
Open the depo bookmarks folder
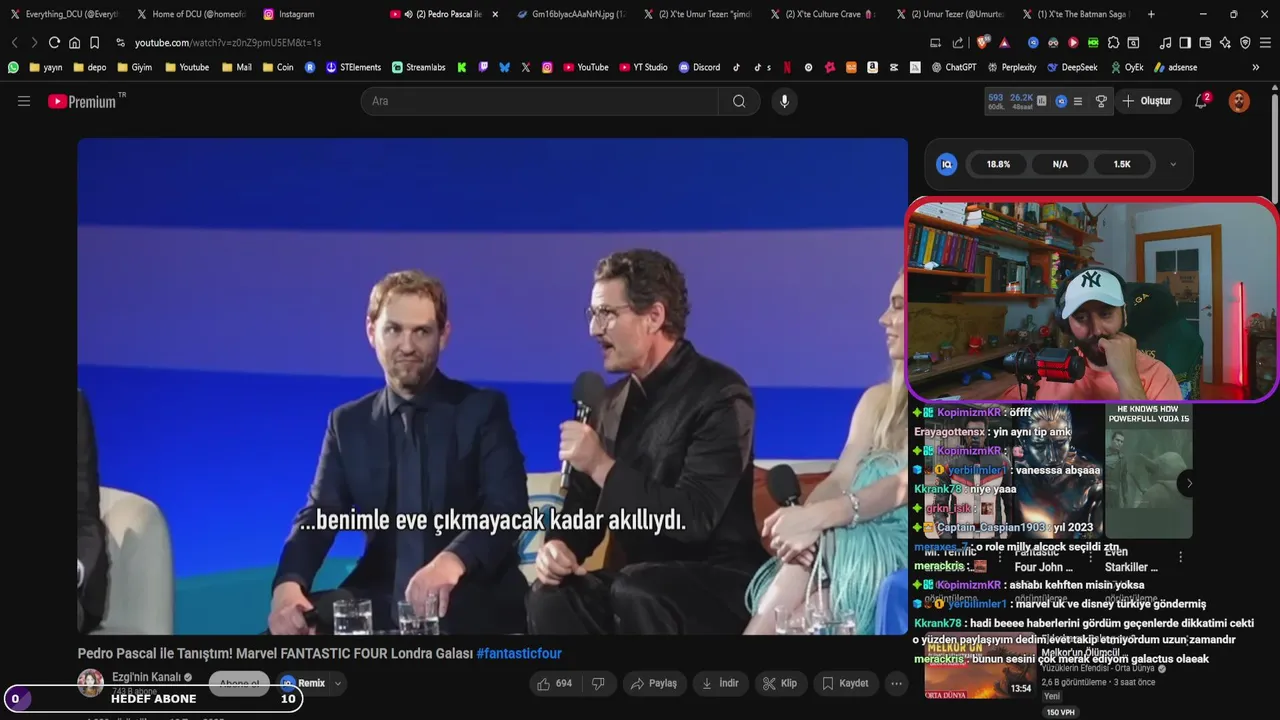point(89,67)
